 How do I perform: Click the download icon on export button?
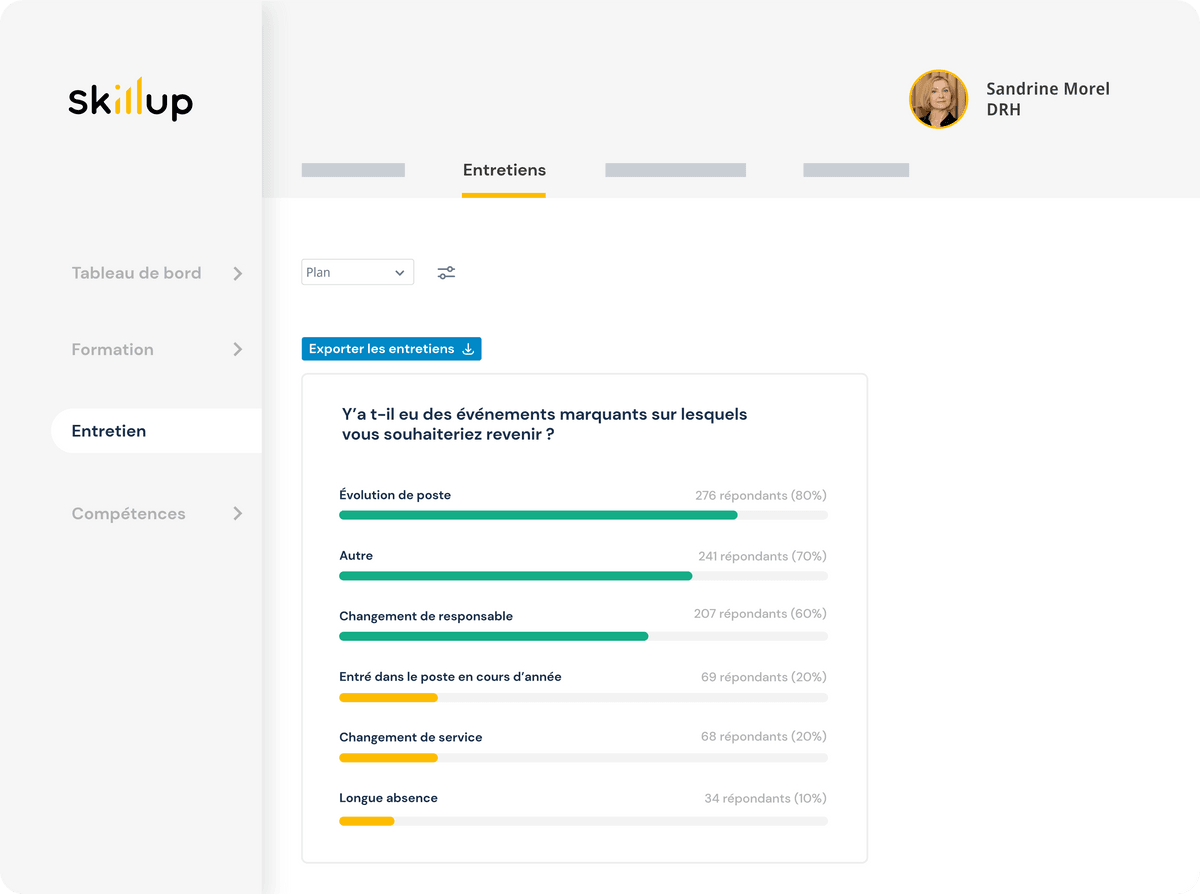pyautogui.click(x=467, y=349)
